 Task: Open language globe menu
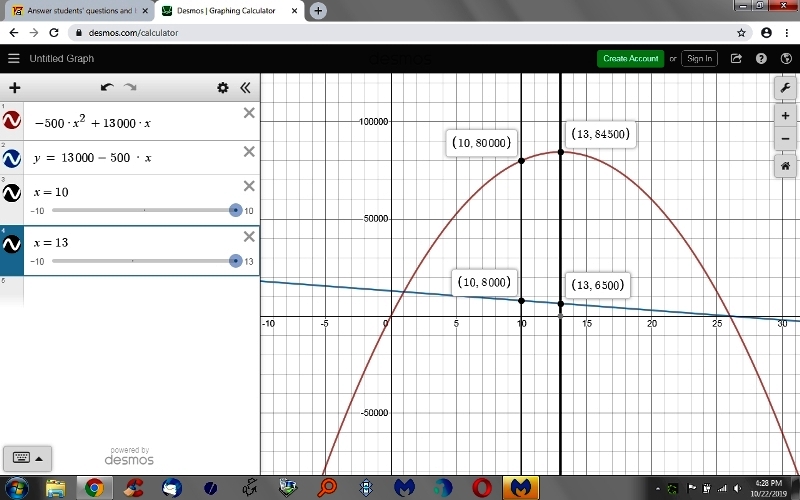[x=786, y=59]
